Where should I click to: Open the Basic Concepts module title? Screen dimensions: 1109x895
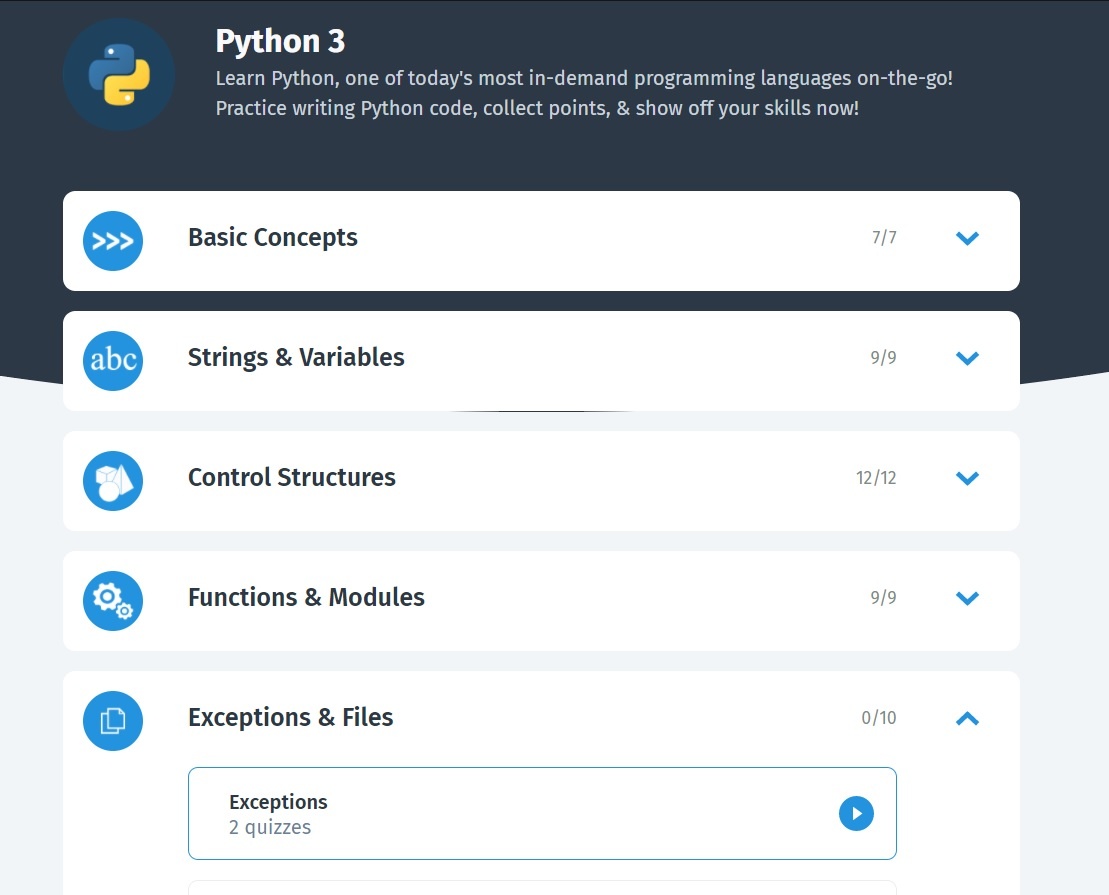(x=273, y=238)
